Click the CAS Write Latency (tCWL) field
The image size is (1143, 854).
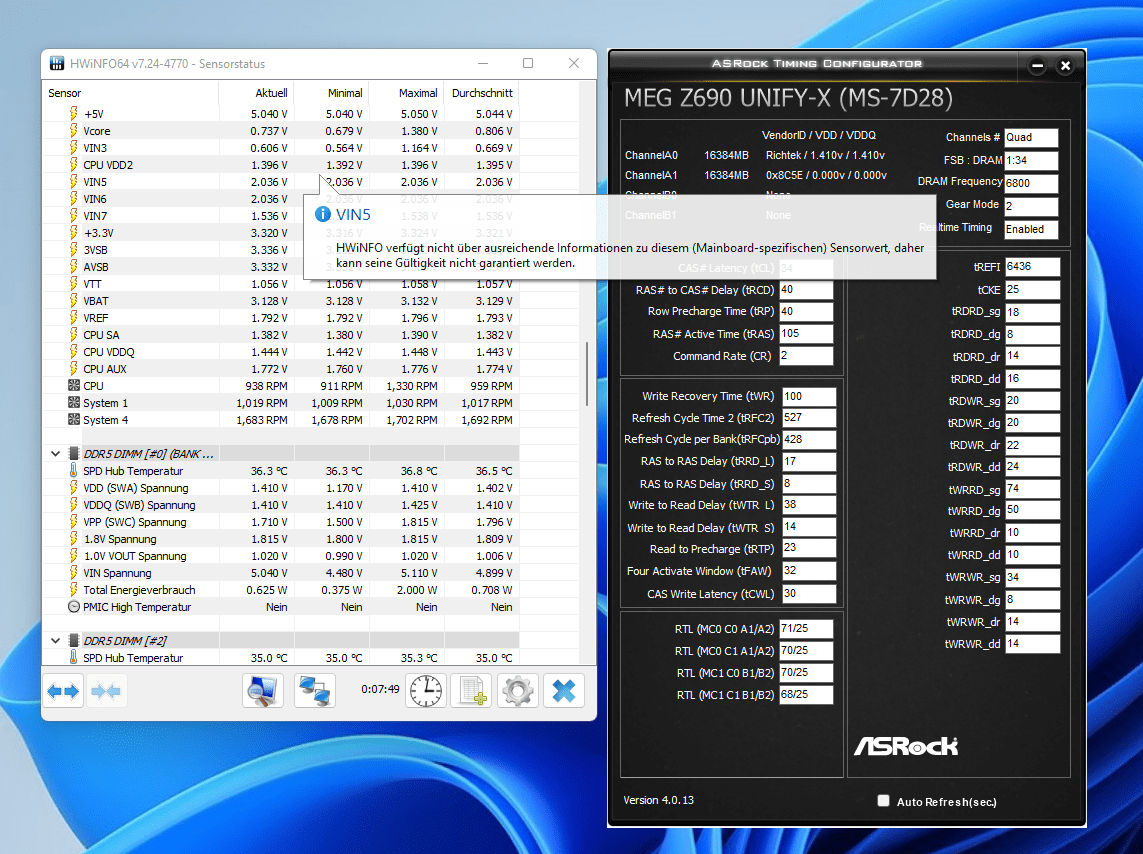tap(809, 593)
